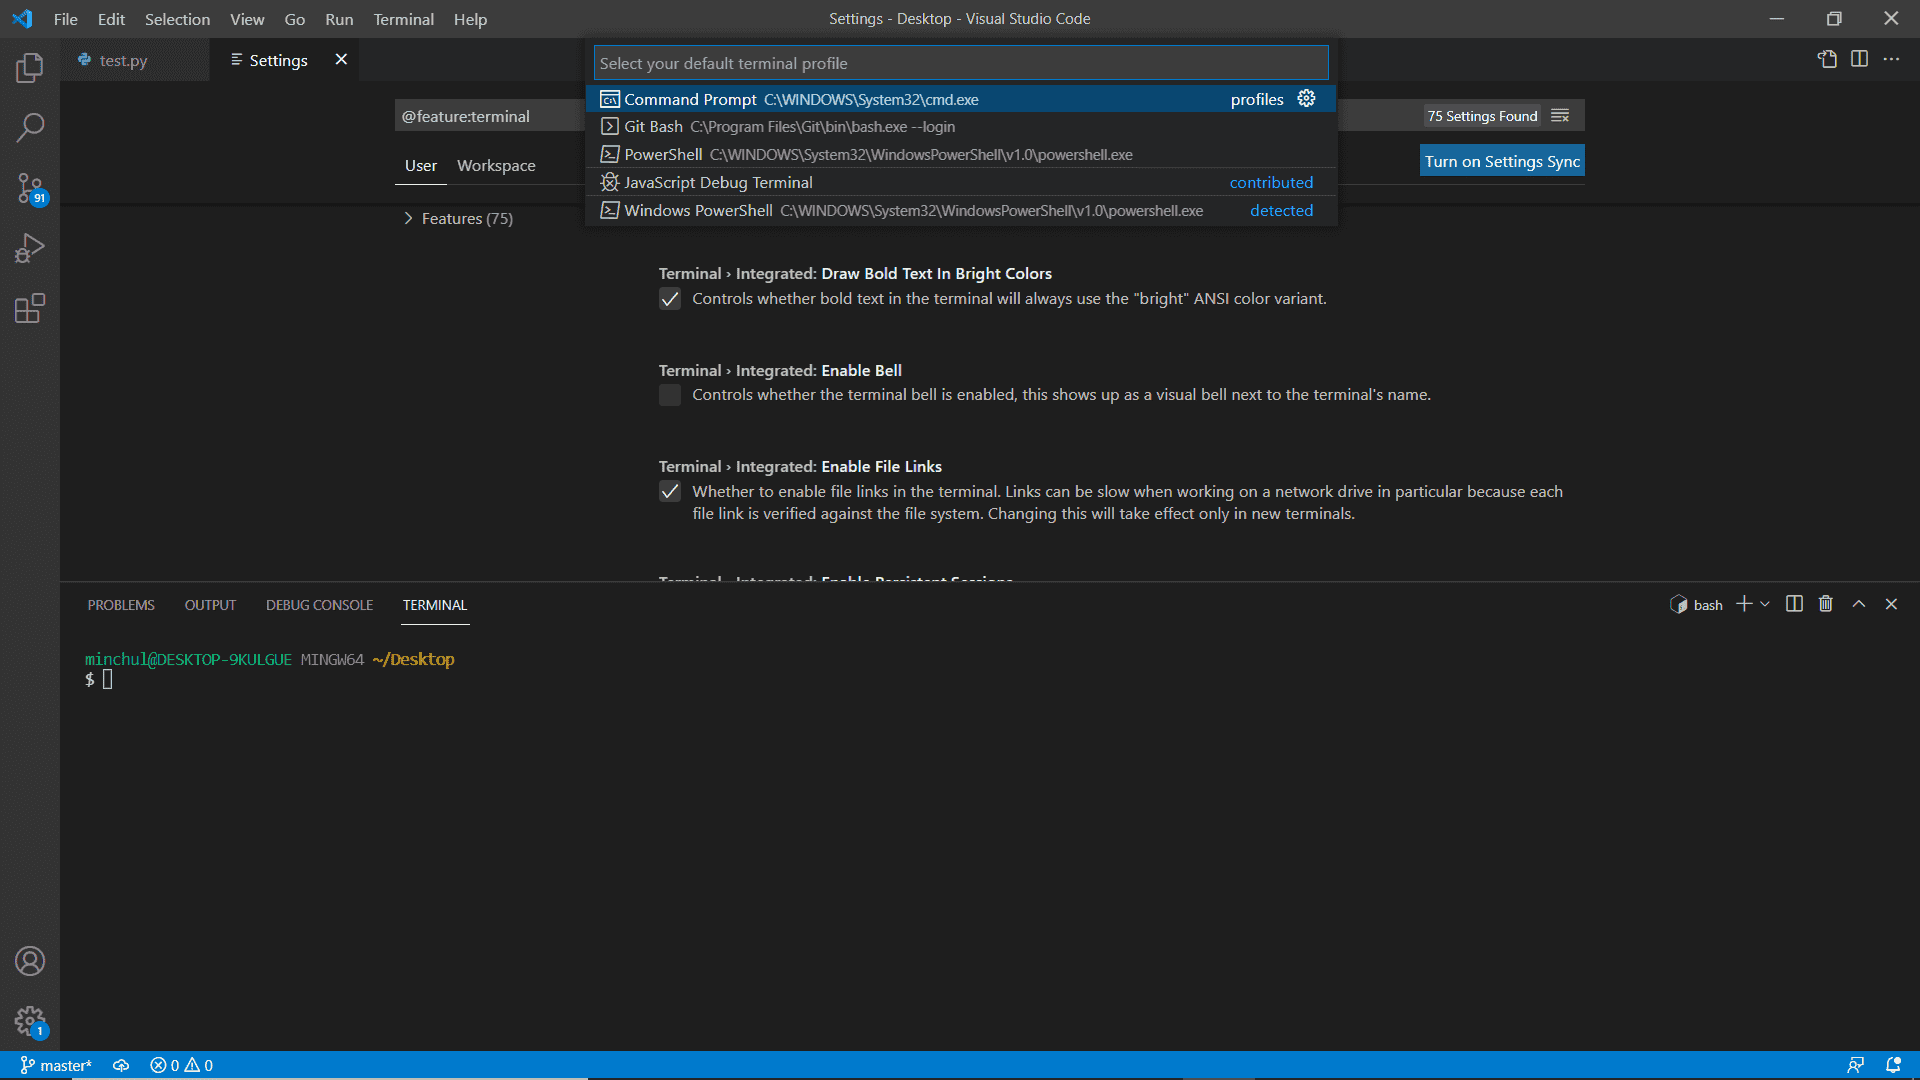This screenshot has height=1080, width=1920.
Task: Open the launch profile dropdown arrow
Action: (1765, 604)
